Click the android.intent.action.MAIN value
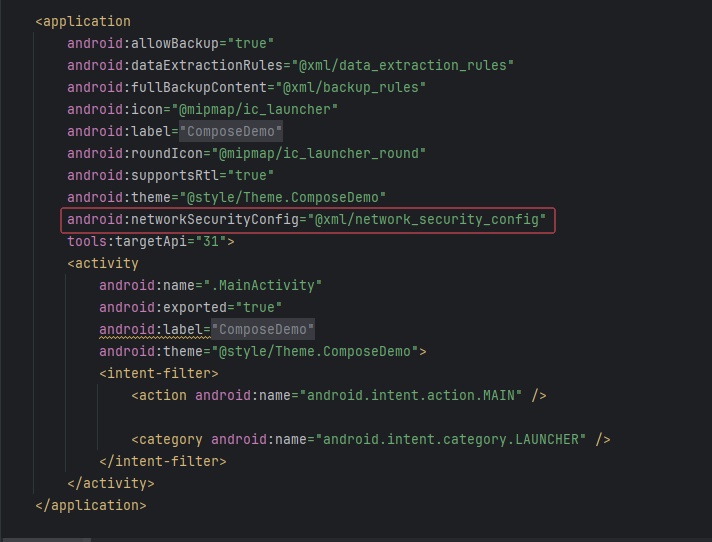 (x=411, y=396)
